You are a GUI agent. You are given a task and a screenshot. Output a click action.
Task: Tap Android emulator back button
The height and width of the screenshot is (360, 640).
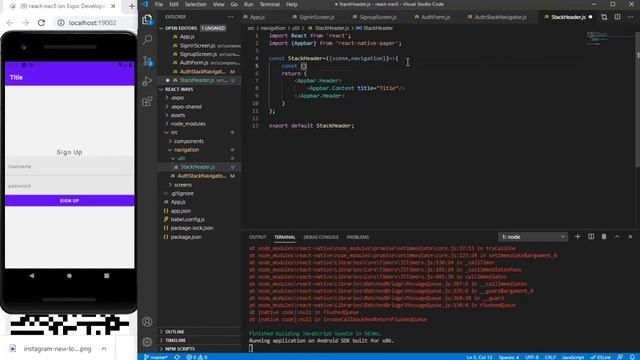(x=32, y=276)
